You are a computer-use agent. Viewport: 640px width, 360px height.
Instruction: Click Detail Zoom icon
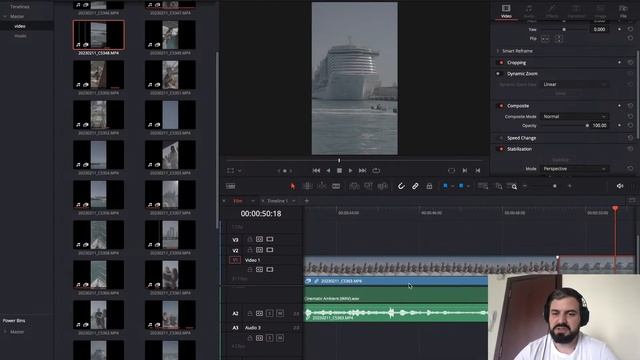pyautogui.click(x=499, y=186)
